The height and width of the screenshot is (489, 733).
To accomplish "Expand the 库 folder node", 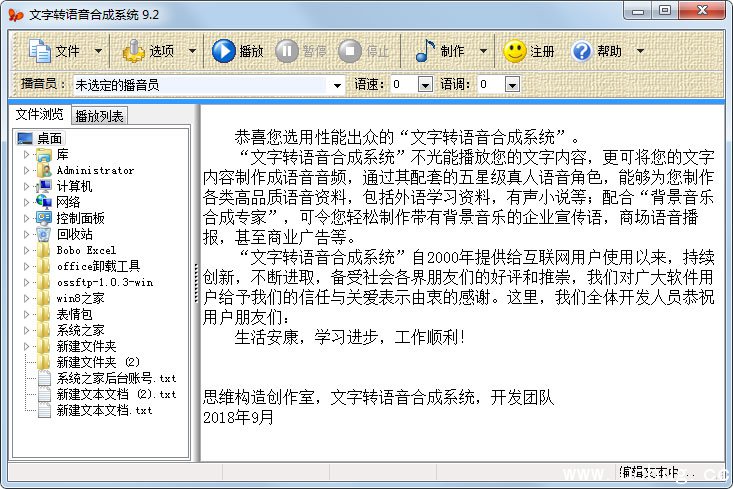I will (x=27, y=154).
